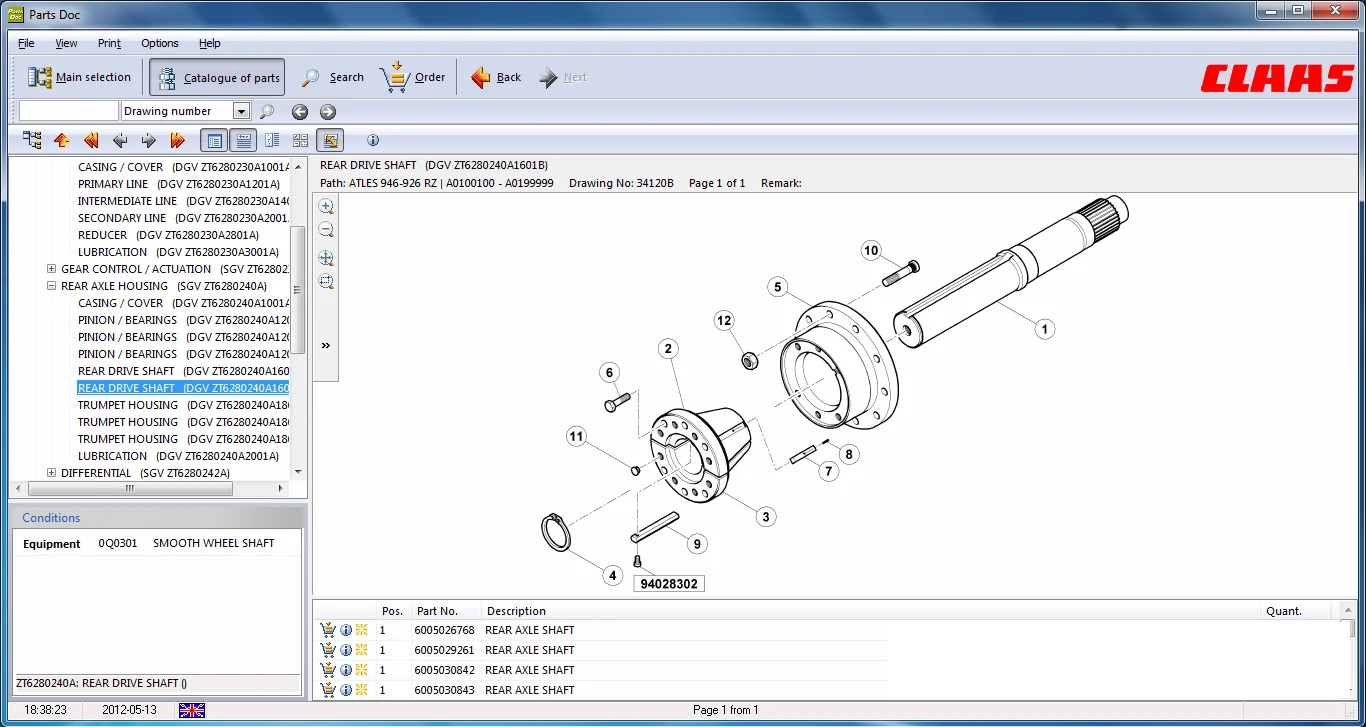This screenshot has width=1366, height=727.
Task: Click the Search toolbar button
Action: (x=333, y=77)
